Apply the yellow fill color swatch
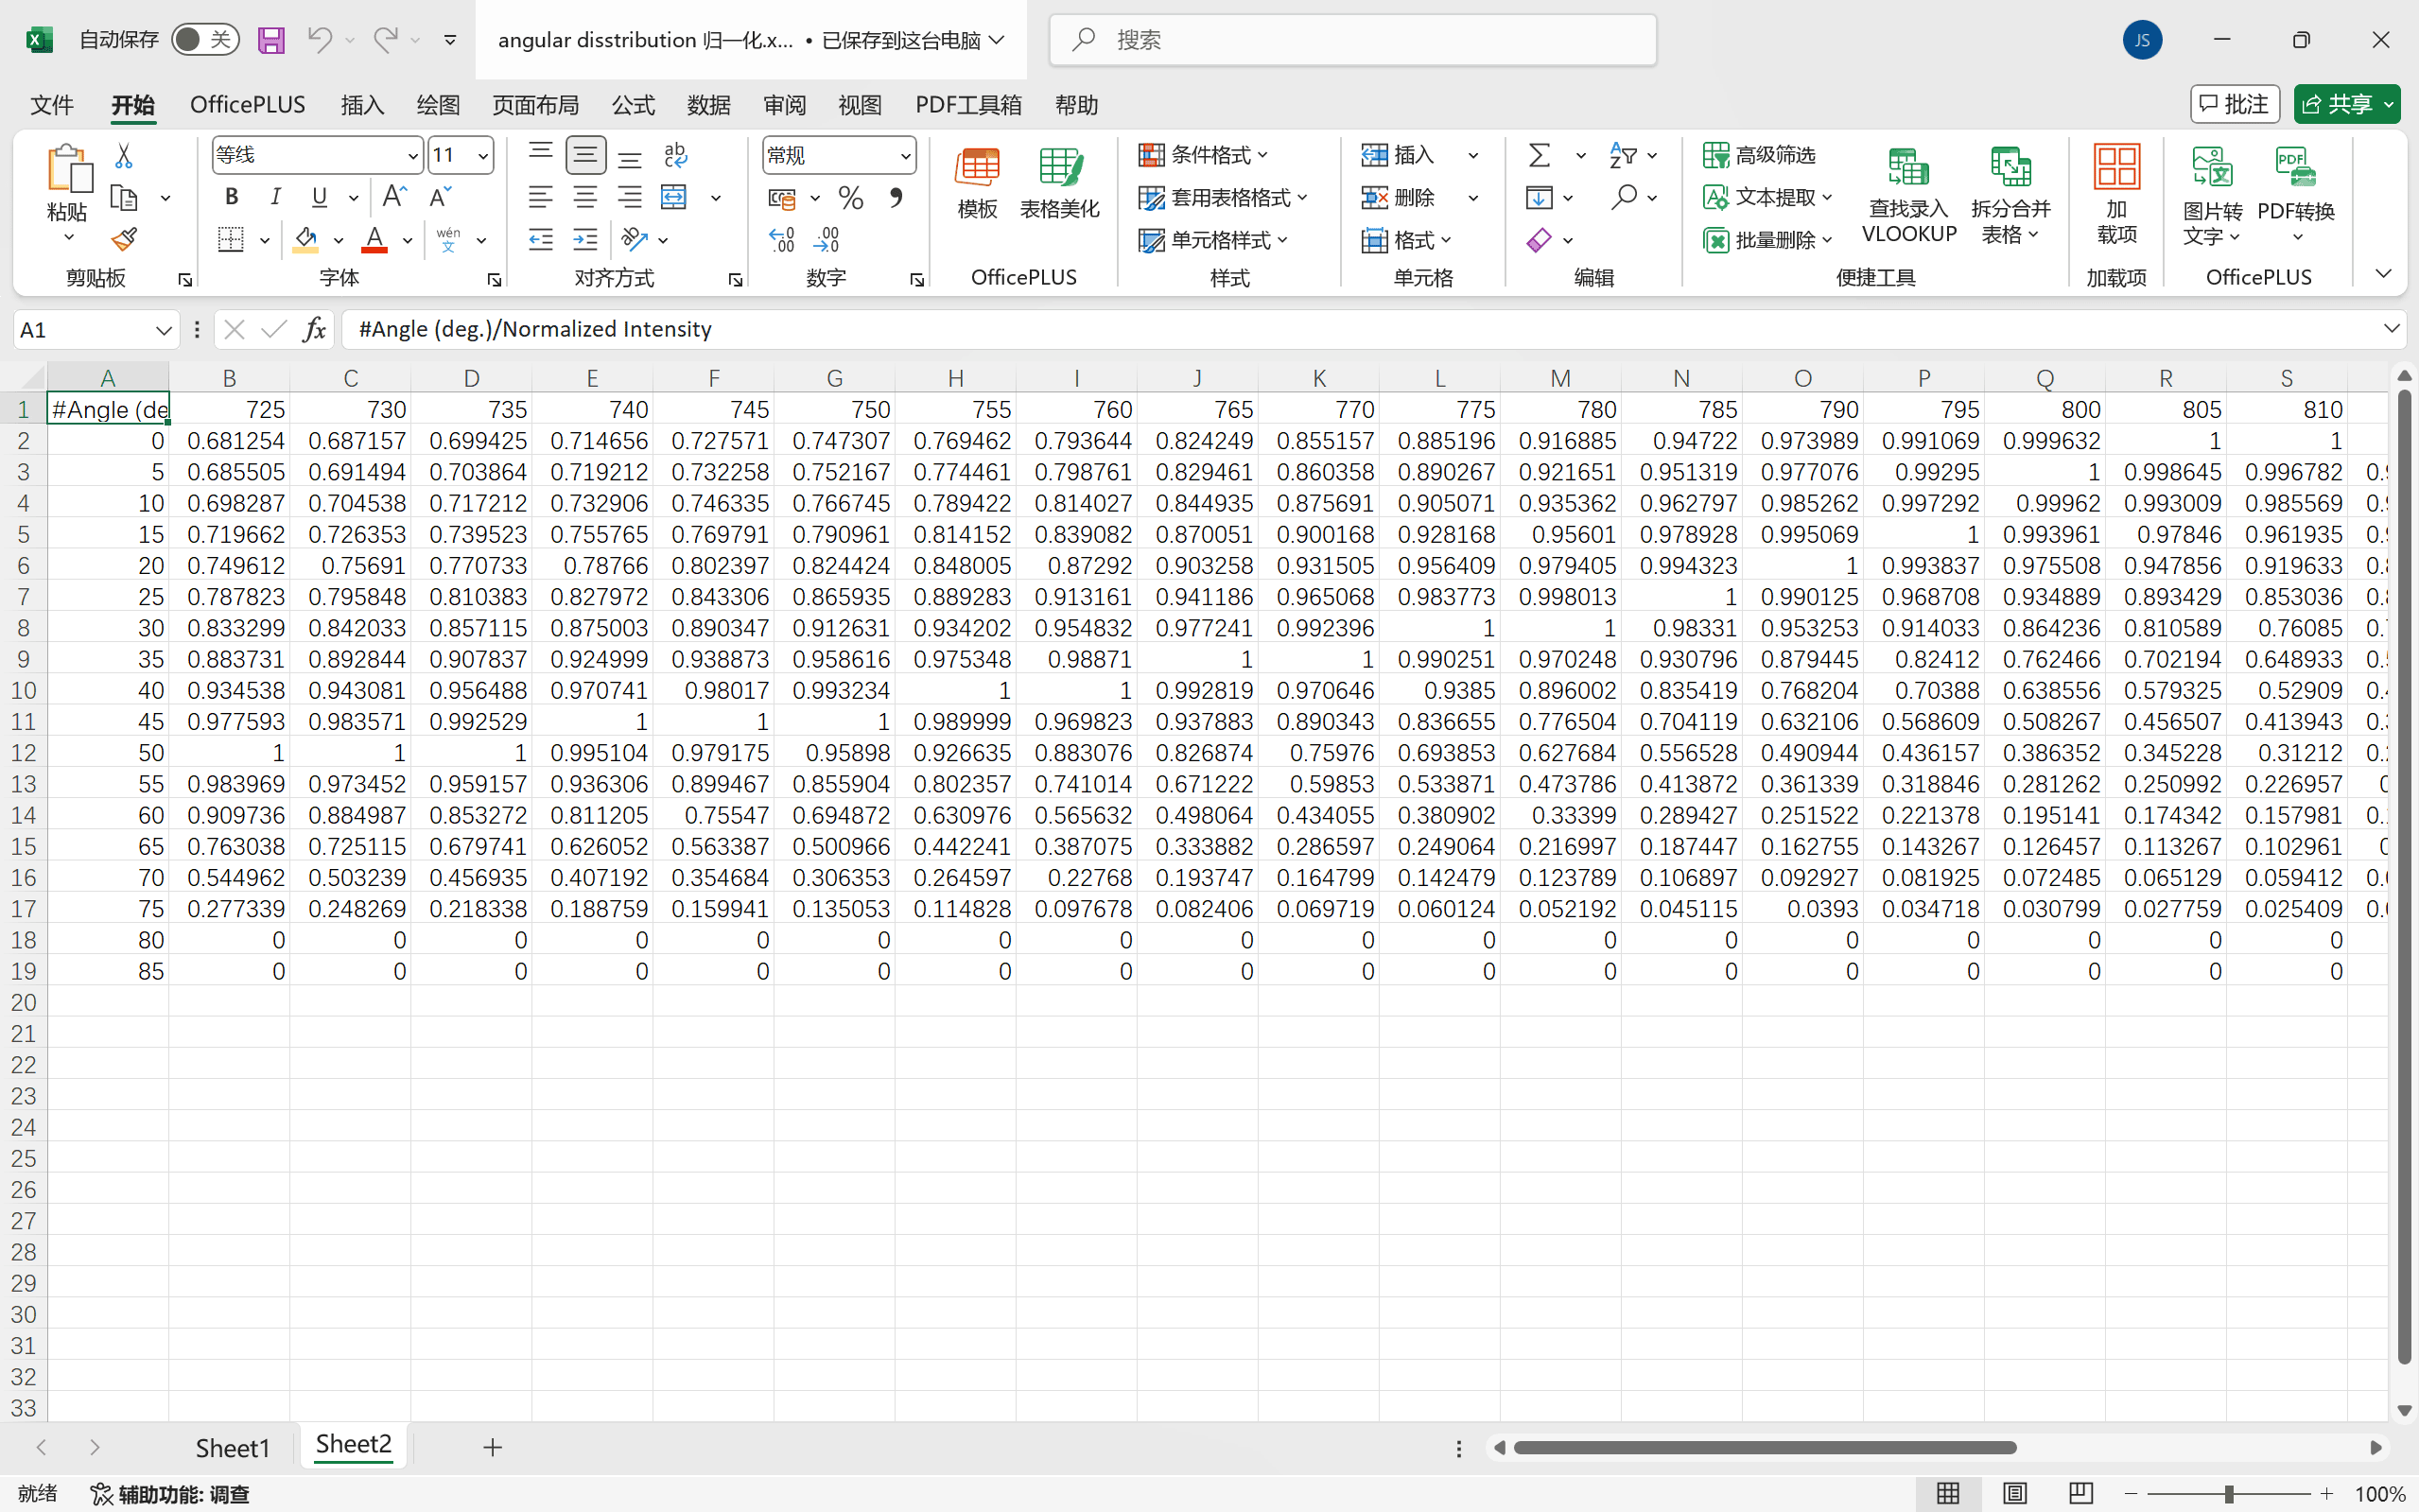The width and height of the screenshot is (2419, 1512). (x=306, y=240)
